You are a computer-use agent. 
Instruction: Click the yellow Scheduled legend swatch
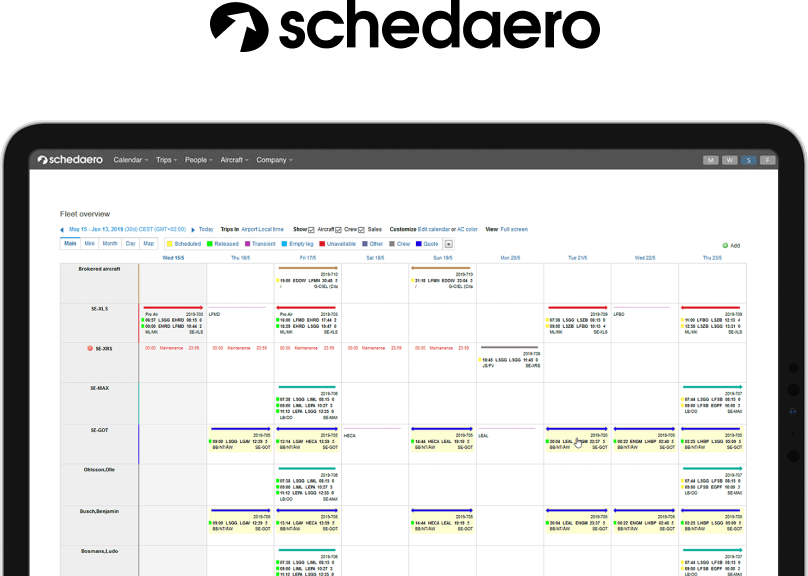170,244
